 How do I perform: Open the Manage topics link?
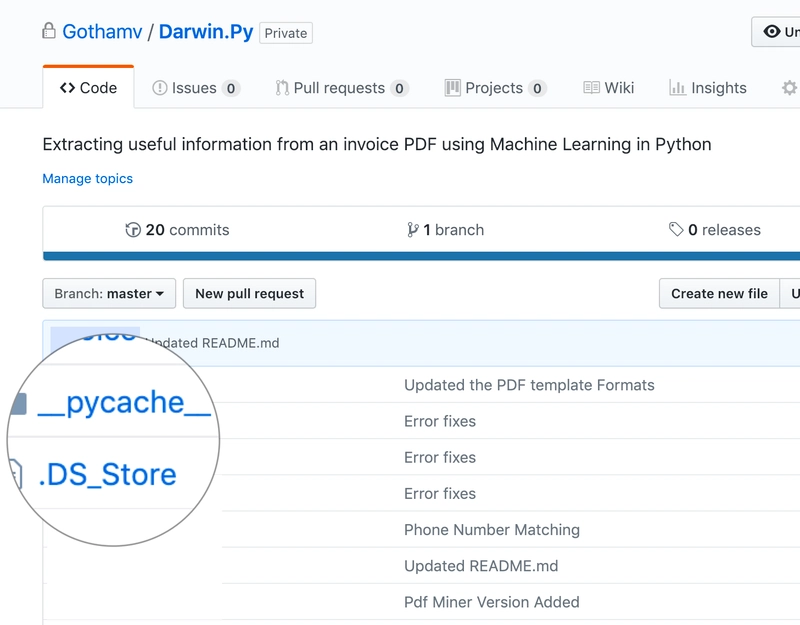pos(88,179)
